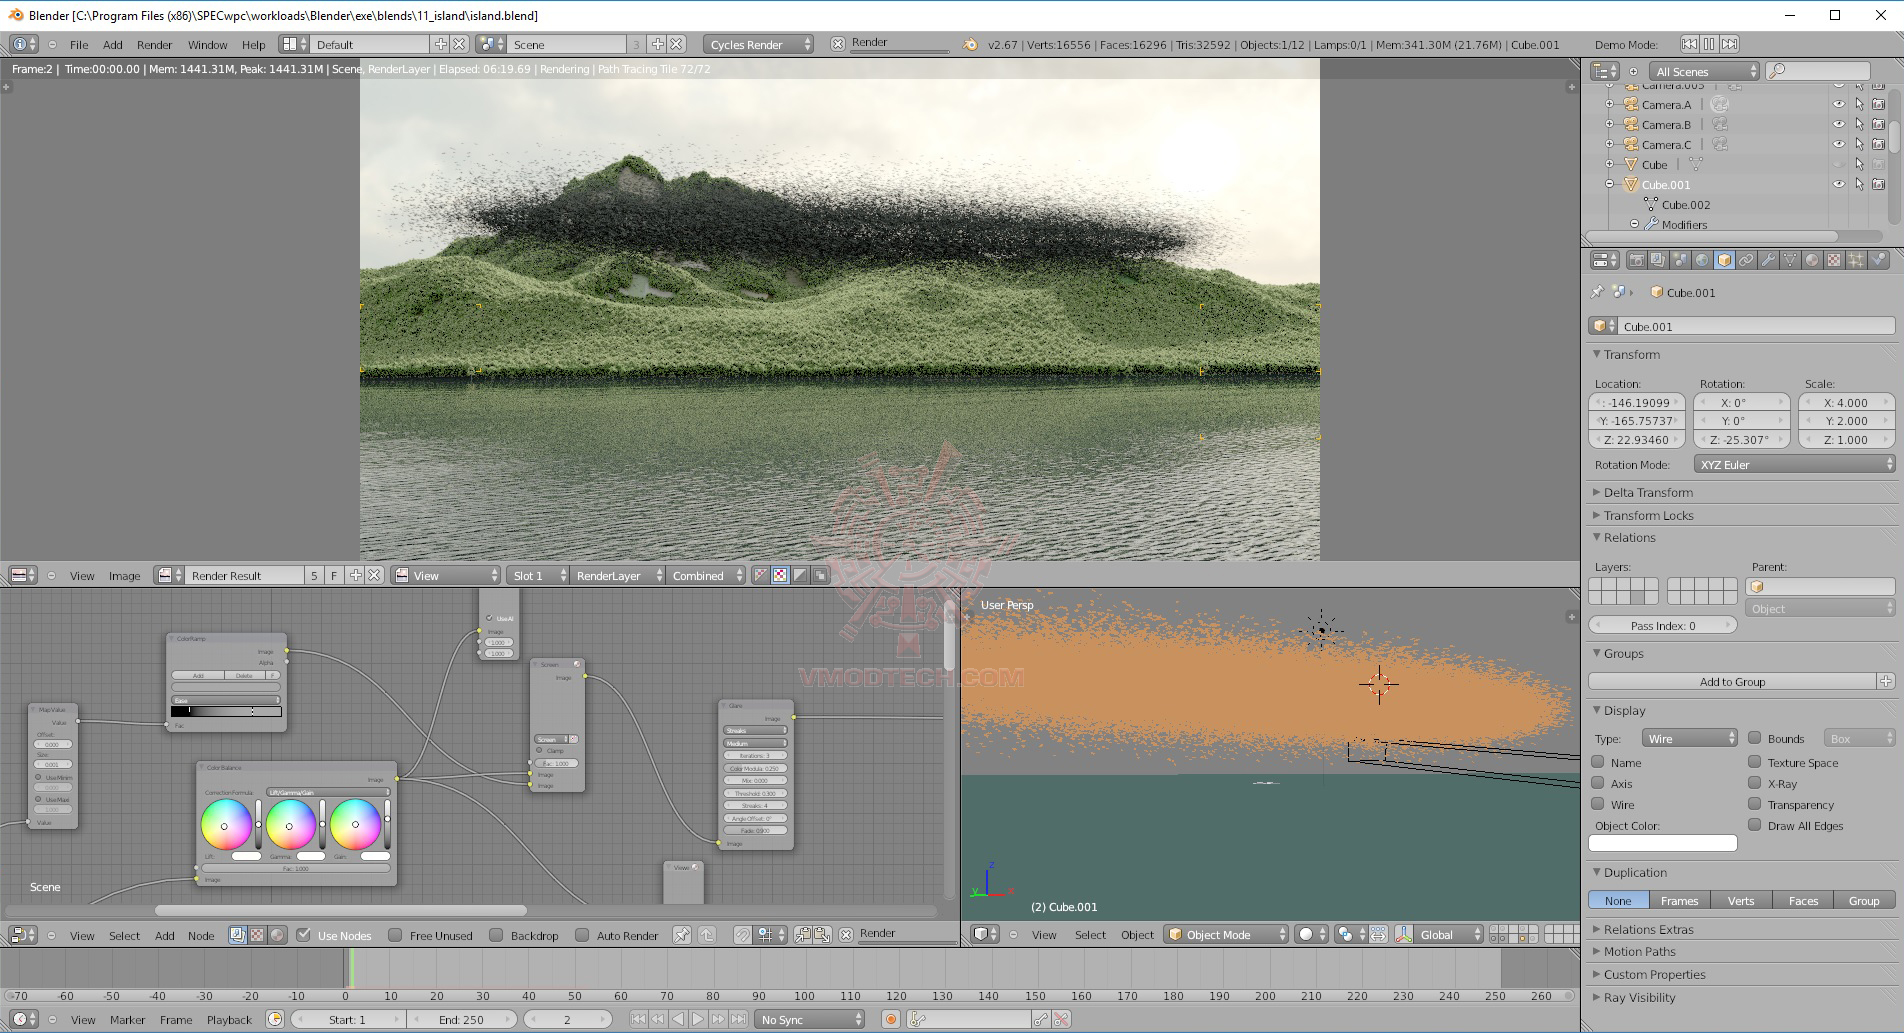Open the Cycles Render engine dropdown
1904x1033 pixels.
[759, 44]
